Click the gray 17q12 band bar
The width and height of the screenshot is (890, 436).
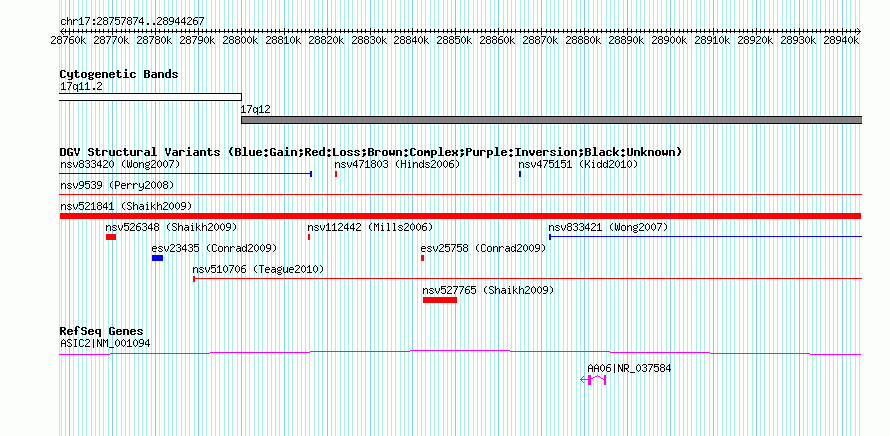pyautogui.click(x=552, y=120)
